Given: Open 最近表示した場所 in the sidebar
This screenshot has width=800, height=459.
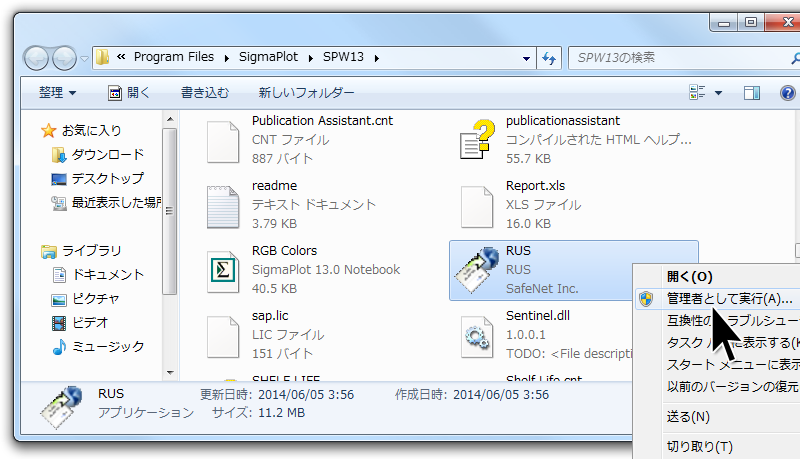Looking at the screenshot, I should point(116,202).
